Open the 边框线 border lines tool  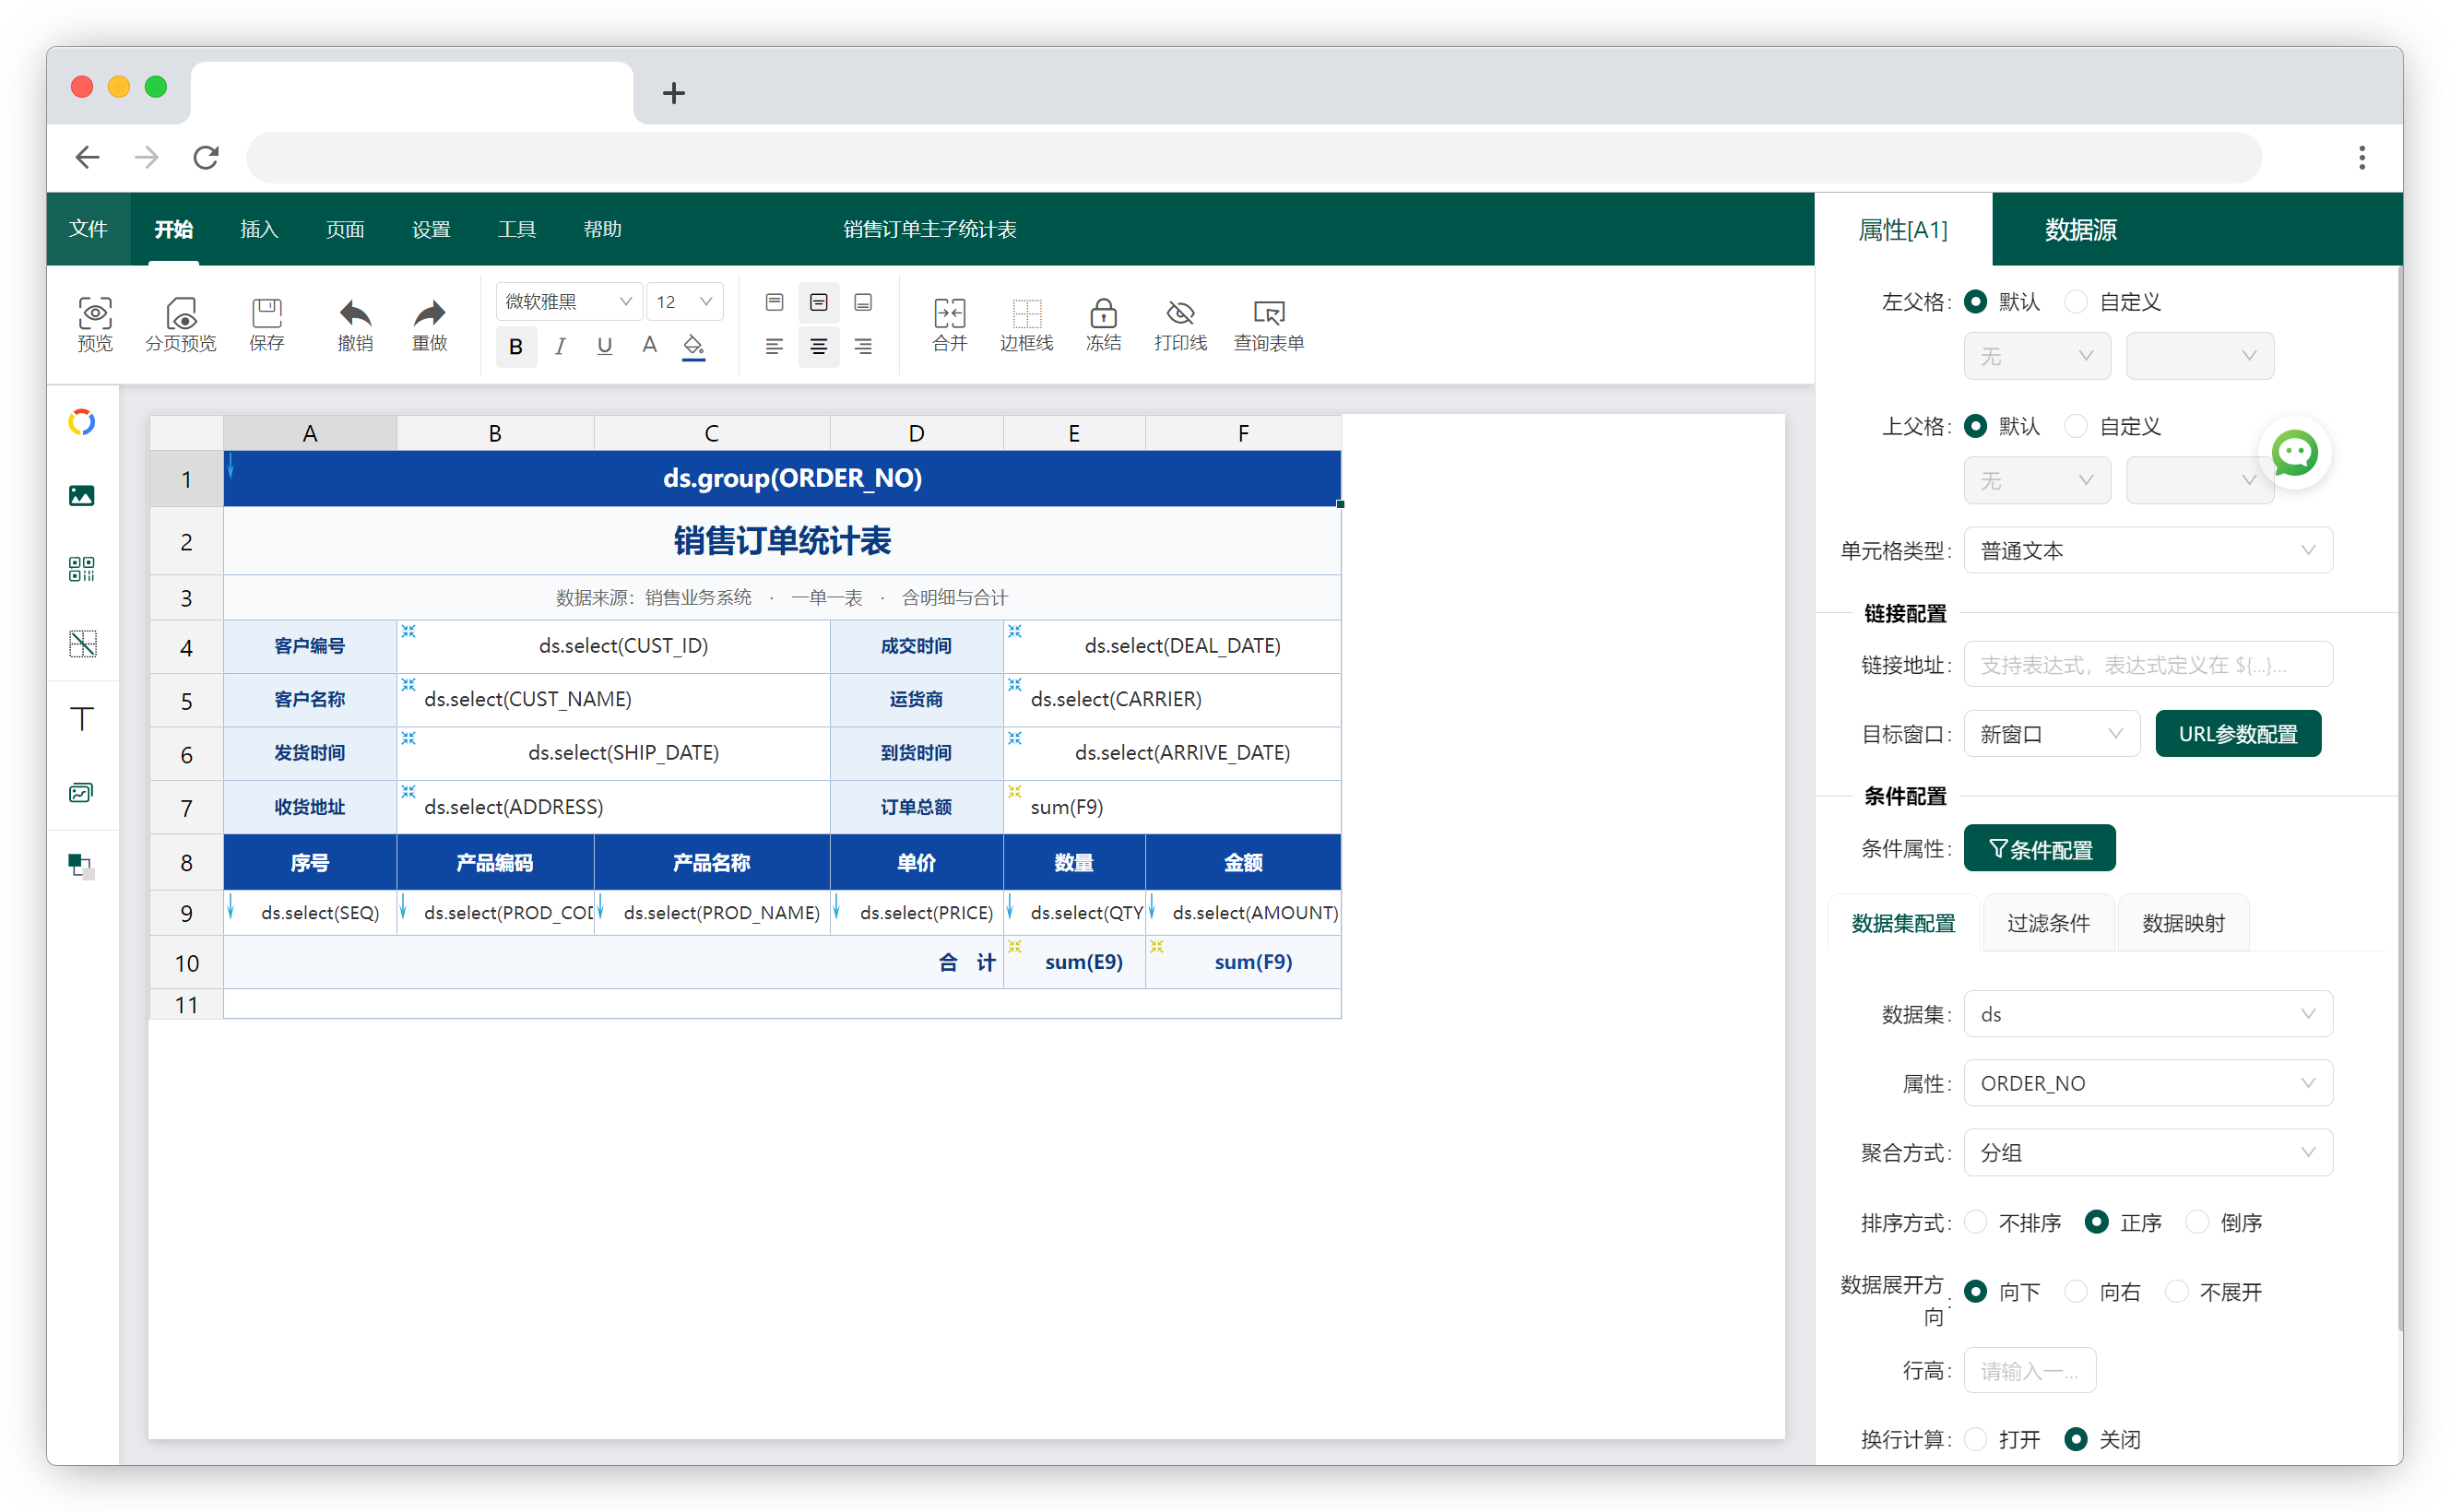(x=1026, y=324)
